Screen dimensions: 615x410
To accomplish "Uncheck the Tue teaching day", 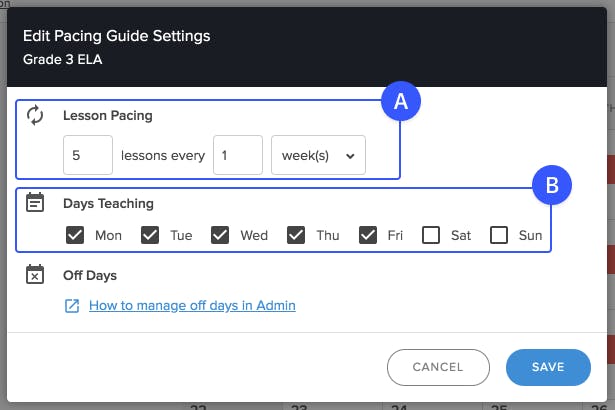I will pos(150,235).
